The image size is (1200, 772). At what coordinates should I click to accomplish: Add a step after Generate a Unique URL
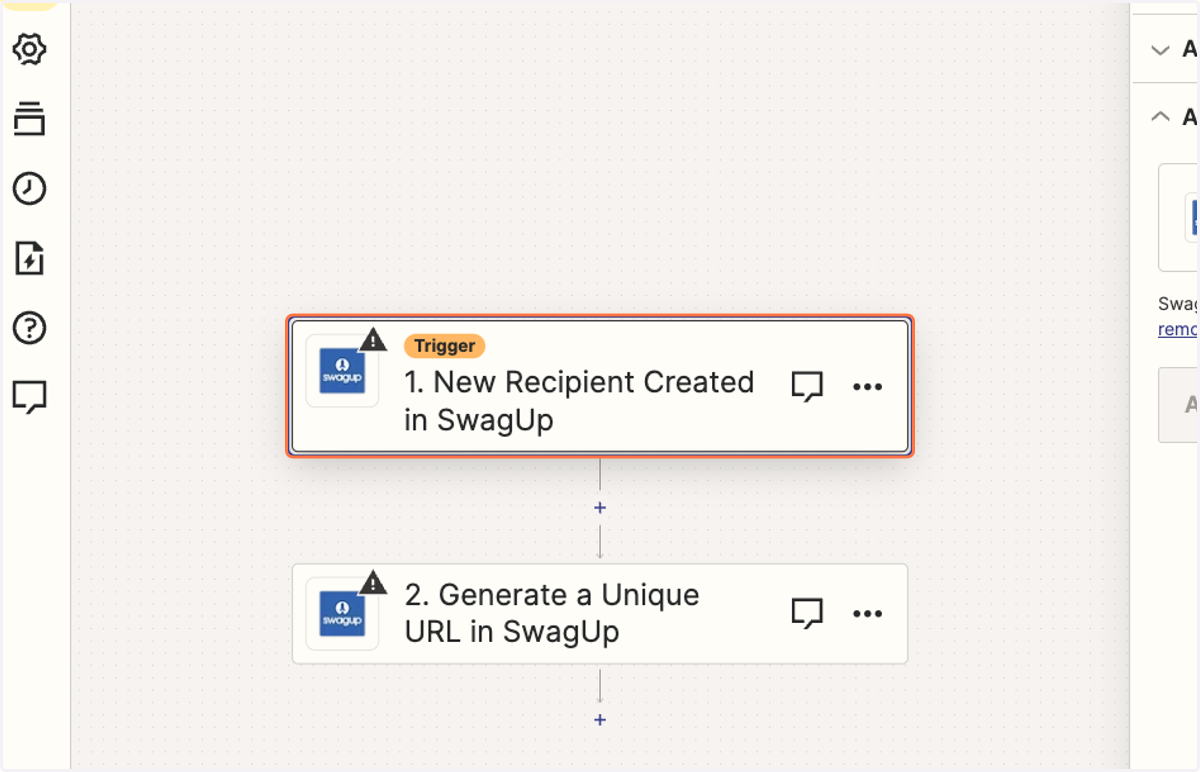[x=600, y=720]
